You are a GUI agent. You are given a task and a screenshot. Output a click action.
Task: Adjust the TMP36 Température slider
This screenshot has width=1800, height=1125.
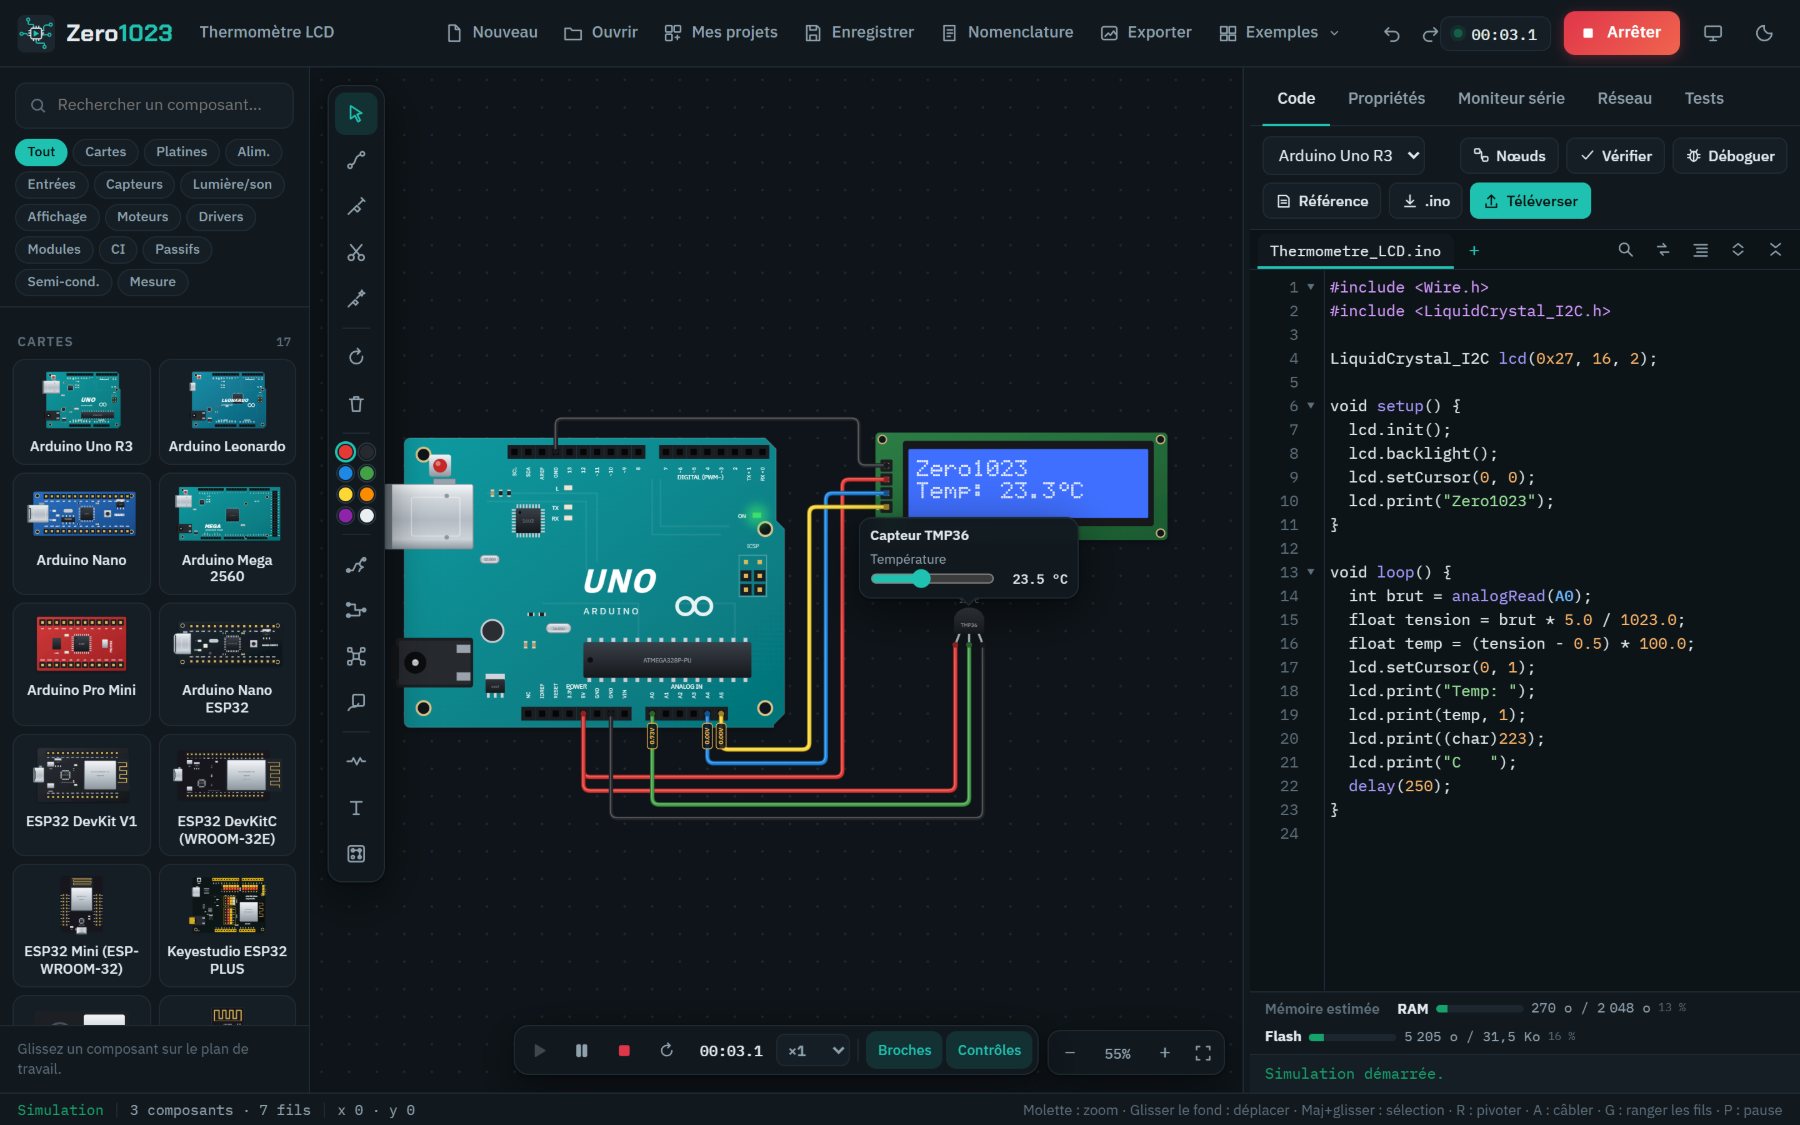(932, 579)
